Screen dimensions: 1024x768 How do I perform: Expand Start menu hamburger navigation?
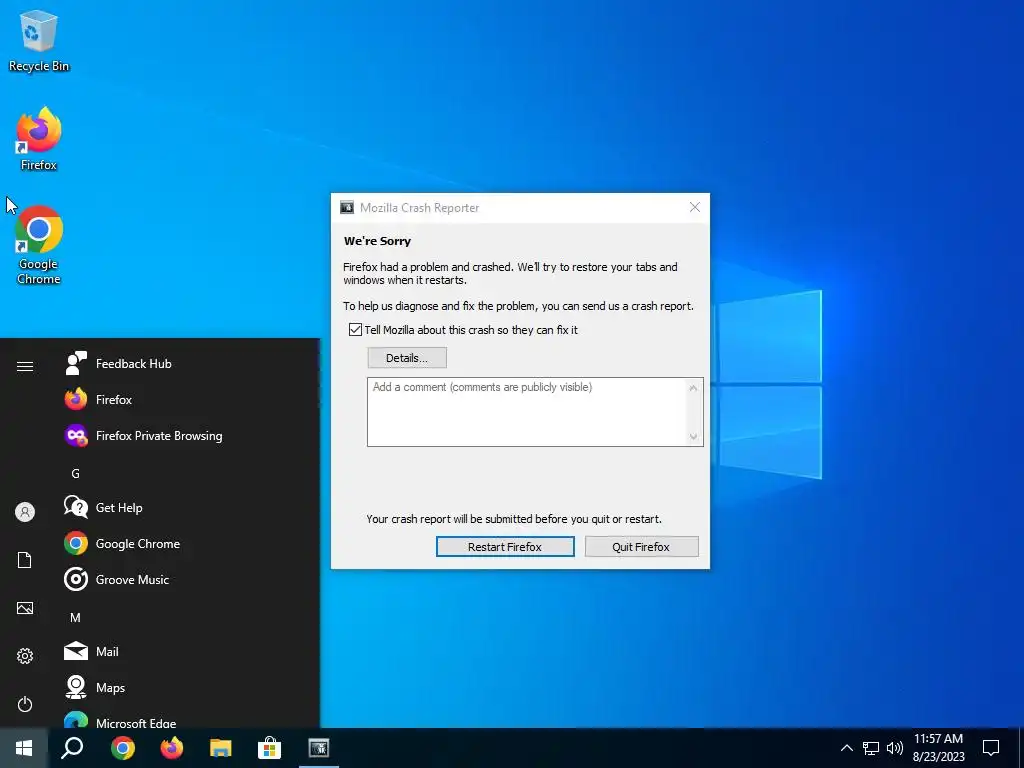(x=25, y=366)
